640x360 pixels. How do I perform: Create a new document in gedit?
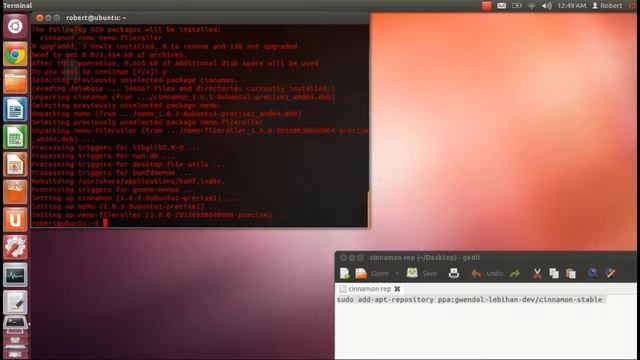pos(344,273)
